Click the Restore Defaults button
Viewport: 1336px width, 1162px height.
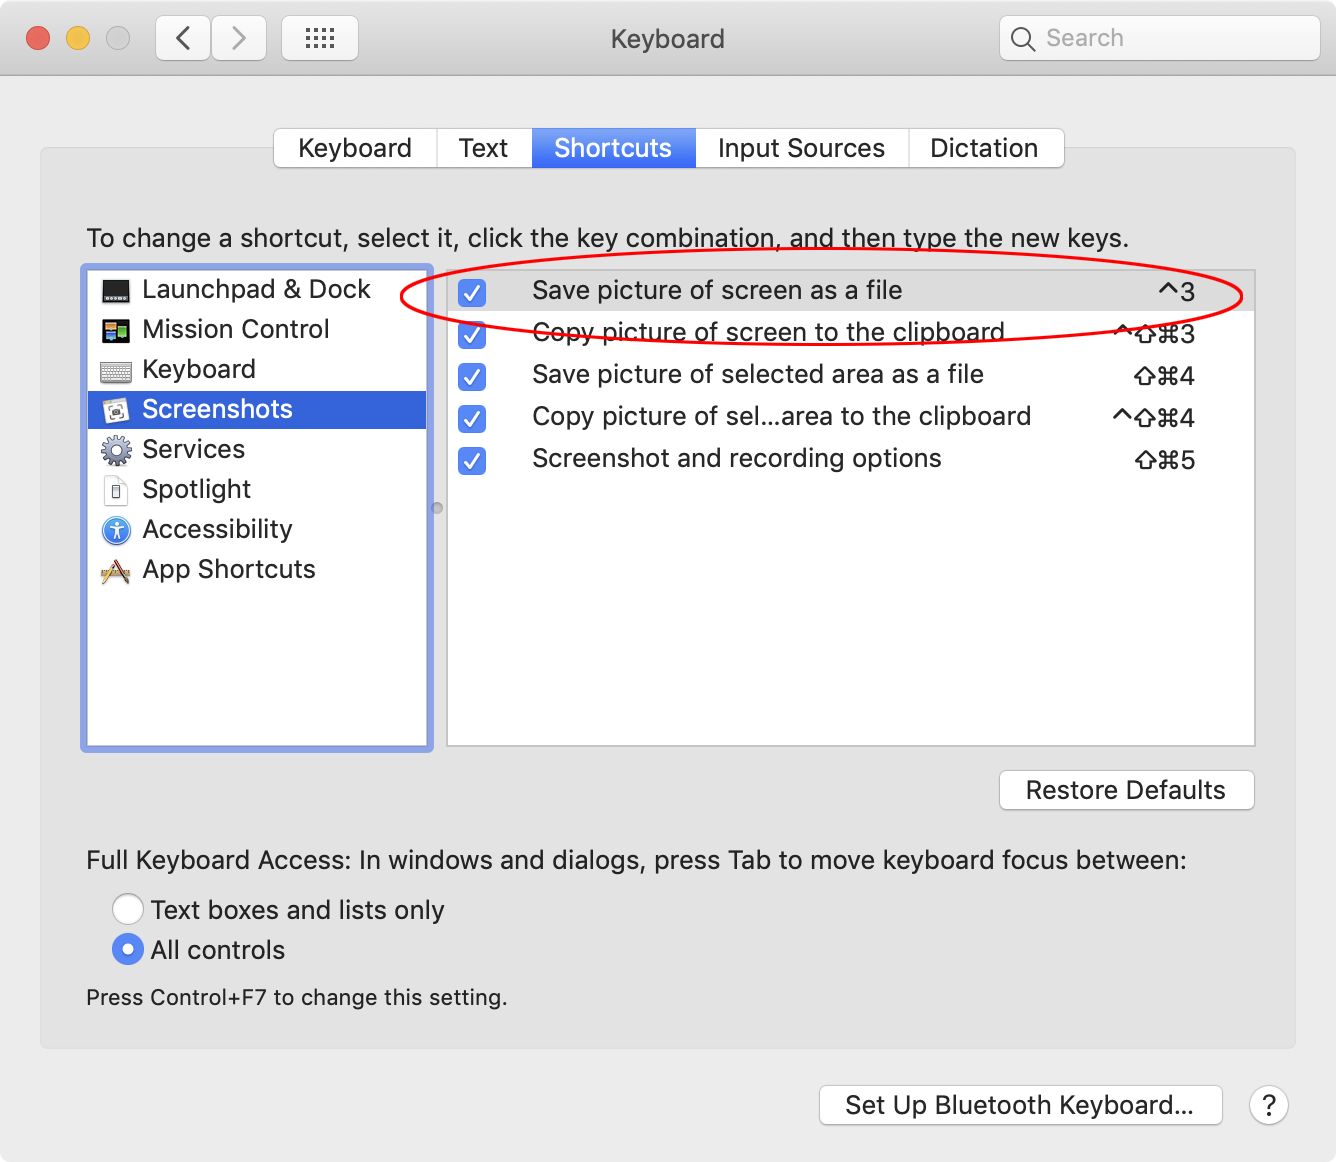(1125, 790)
